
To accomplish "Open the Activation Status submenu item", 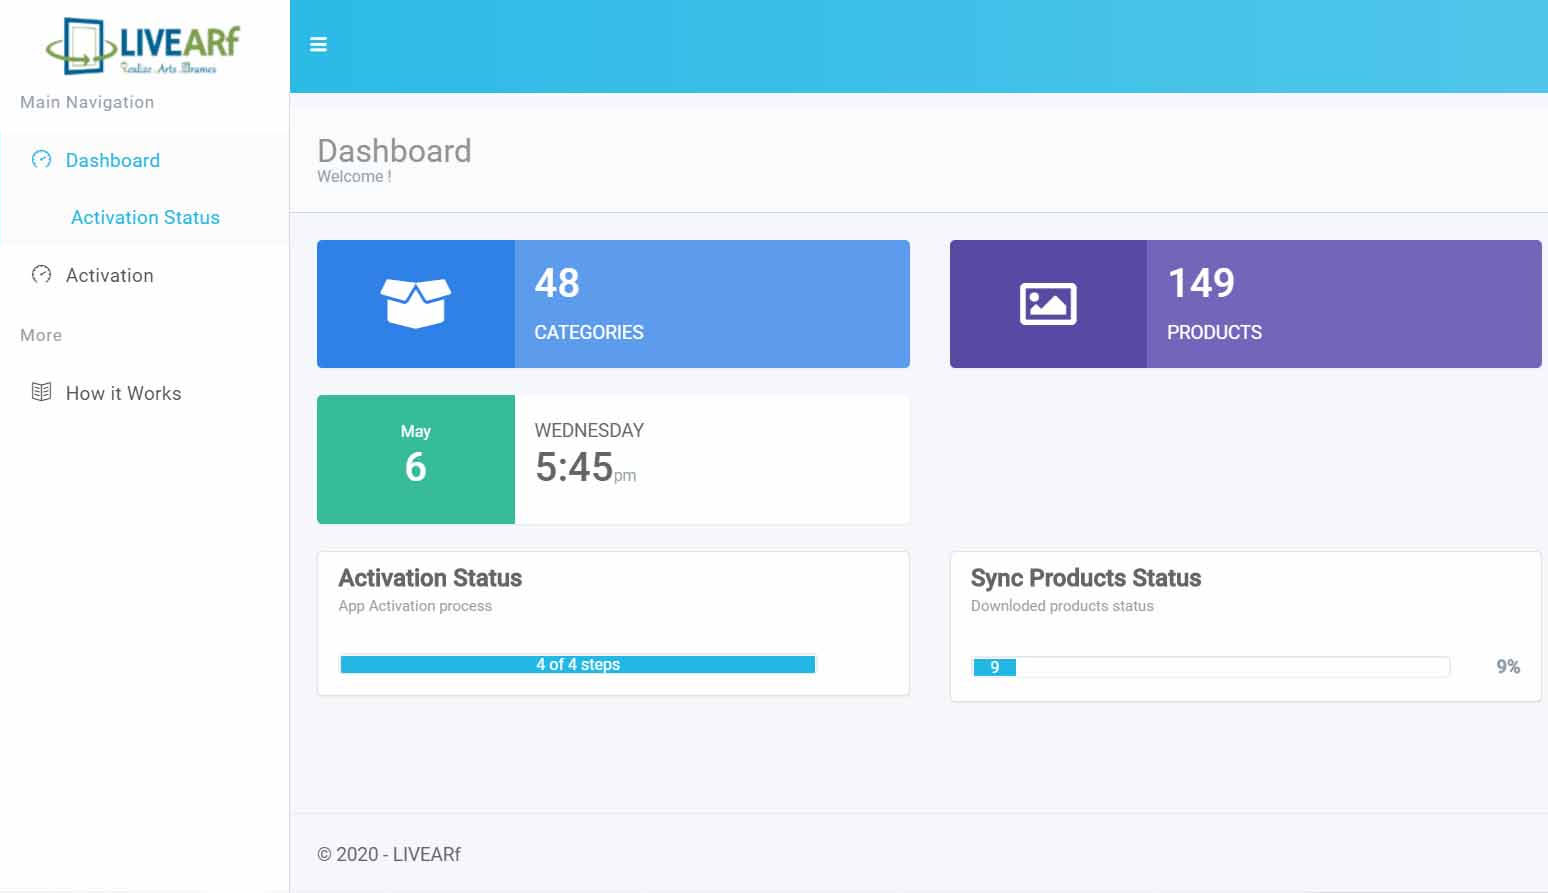I will (x=145, y=217).
